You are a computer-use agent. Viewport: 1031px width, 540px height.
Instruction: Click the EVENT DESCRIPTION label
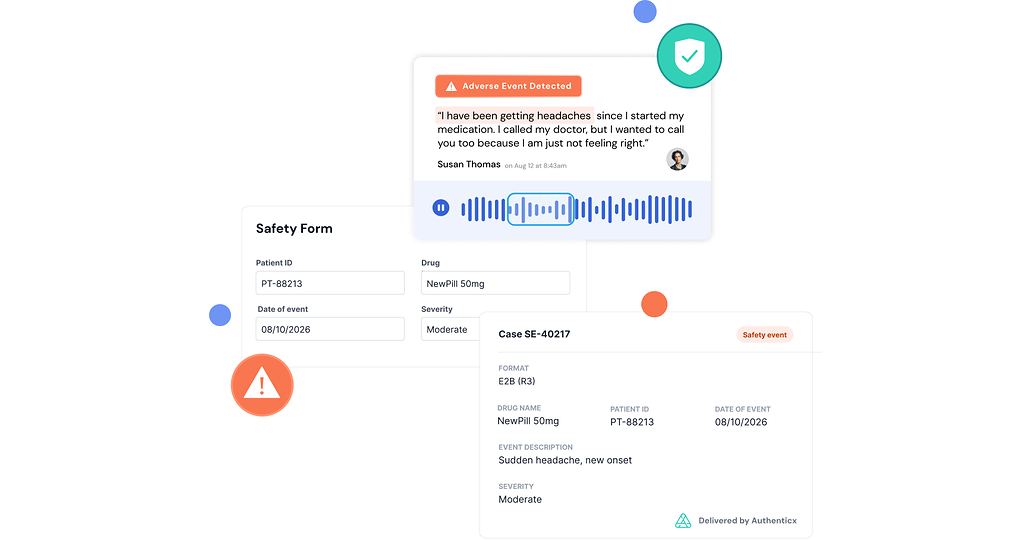535,447
